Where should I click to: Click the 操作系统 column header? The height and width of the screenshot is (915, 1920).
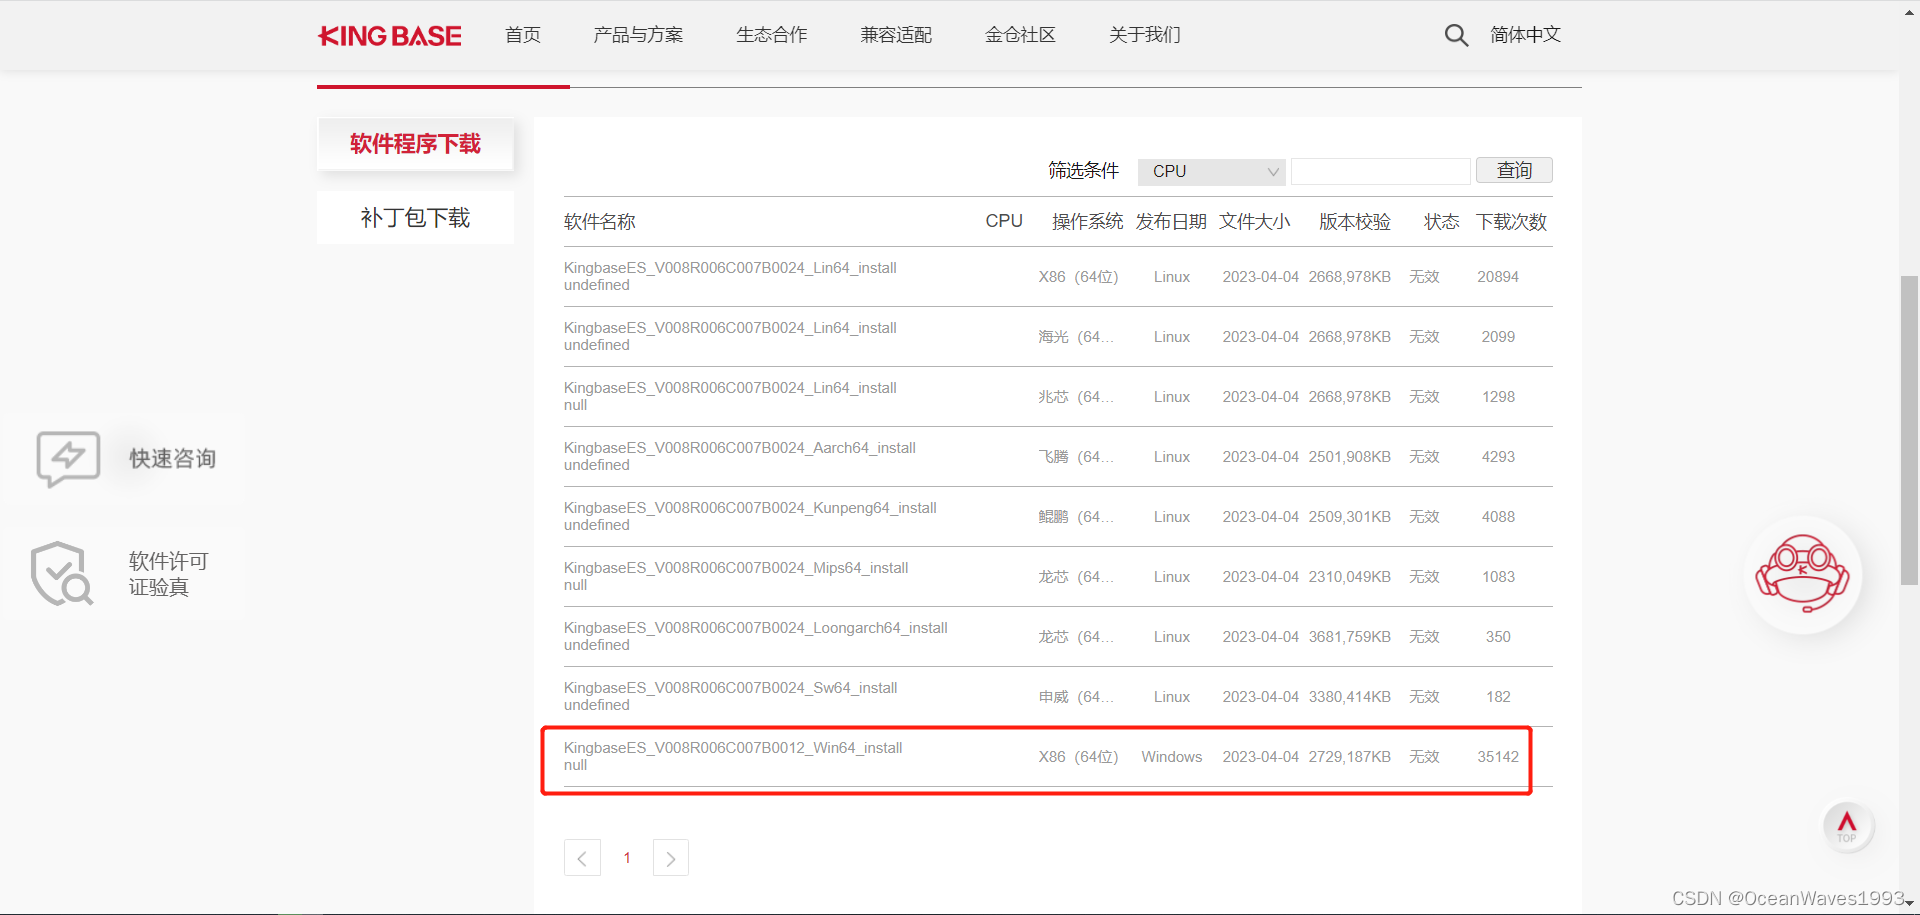1088,222
